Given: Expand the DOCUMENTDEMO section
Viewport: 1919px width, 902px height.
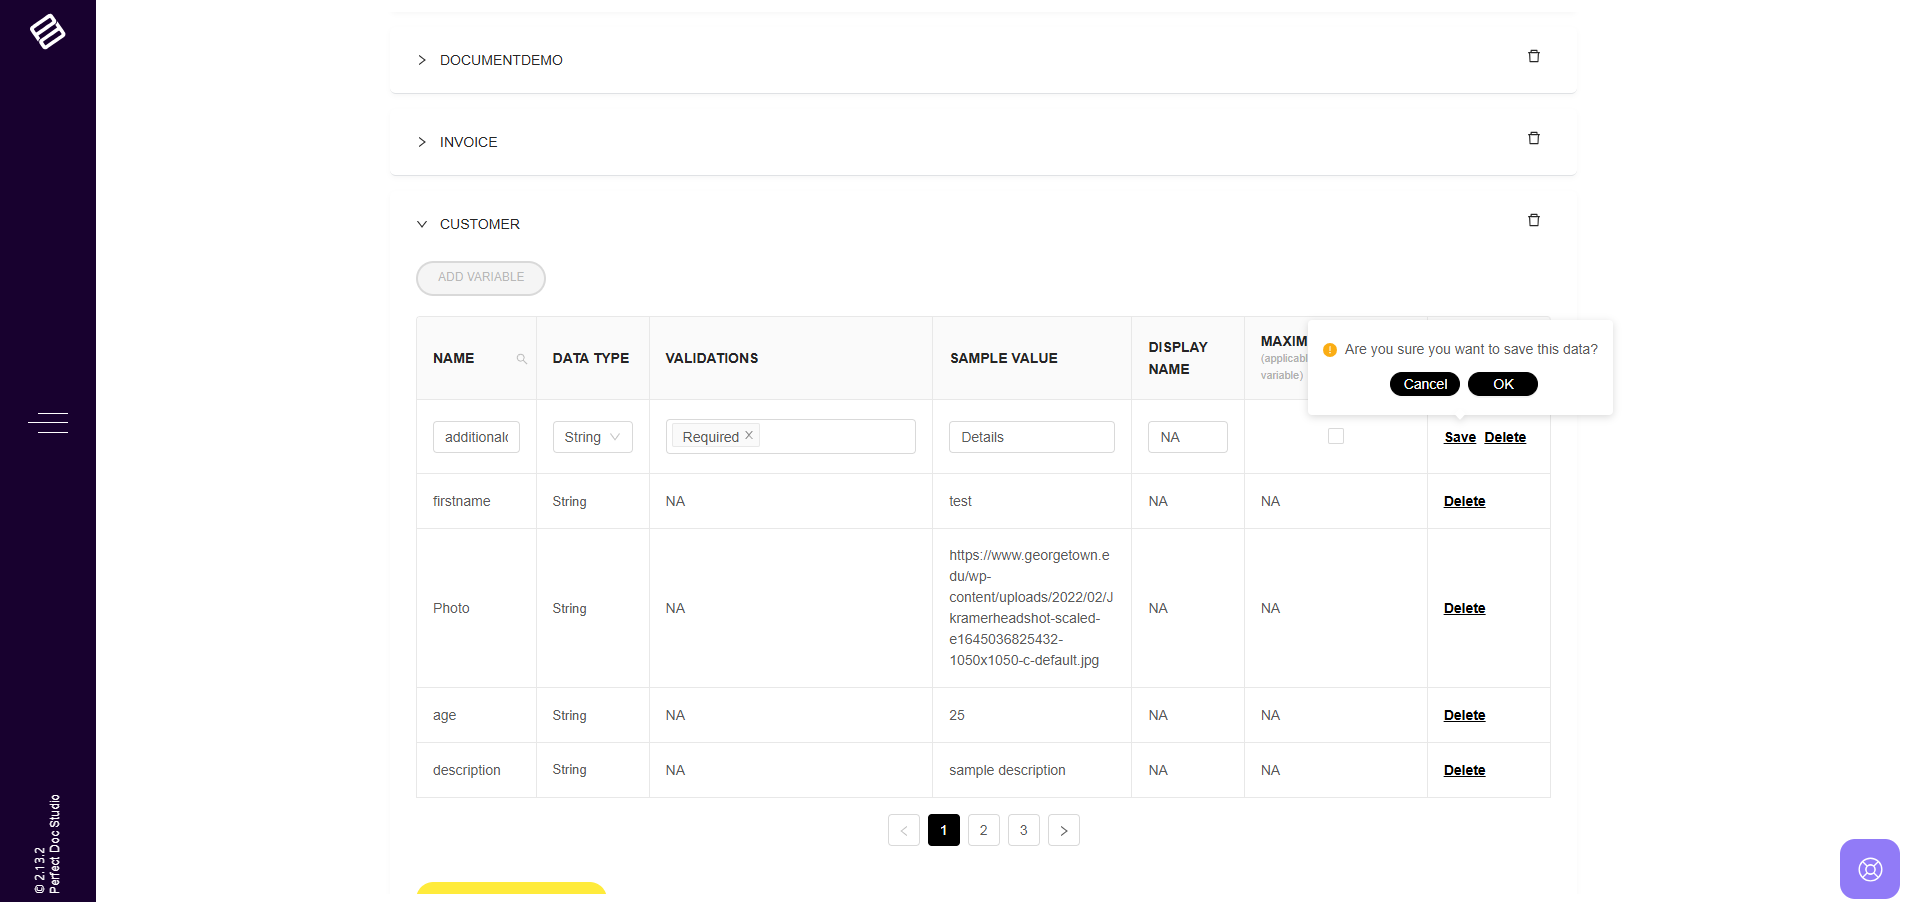Looking at the screenshot, I should (422, 60).
